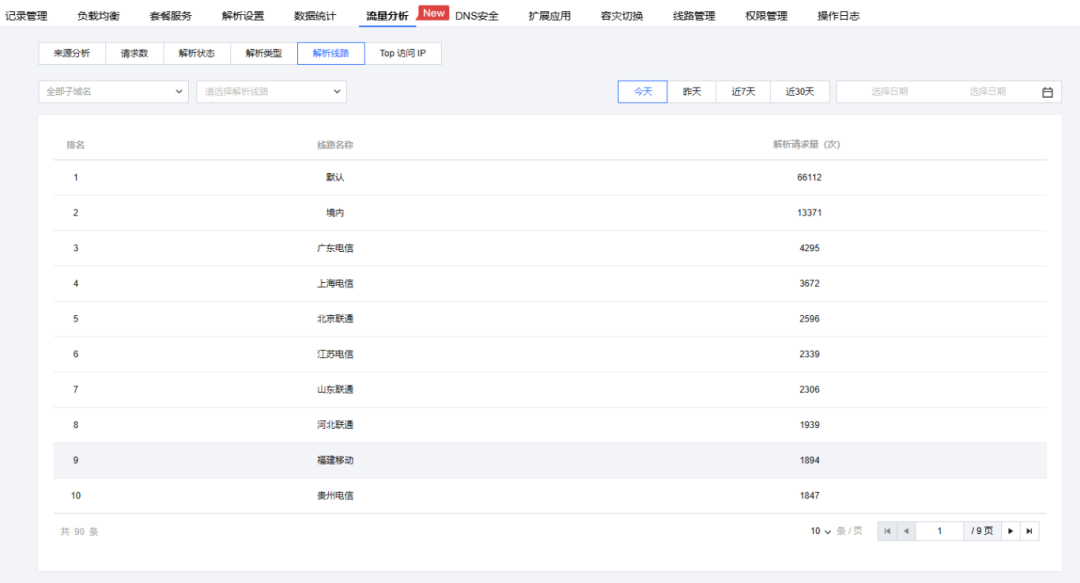Click the request count 13371

(809, 213)
